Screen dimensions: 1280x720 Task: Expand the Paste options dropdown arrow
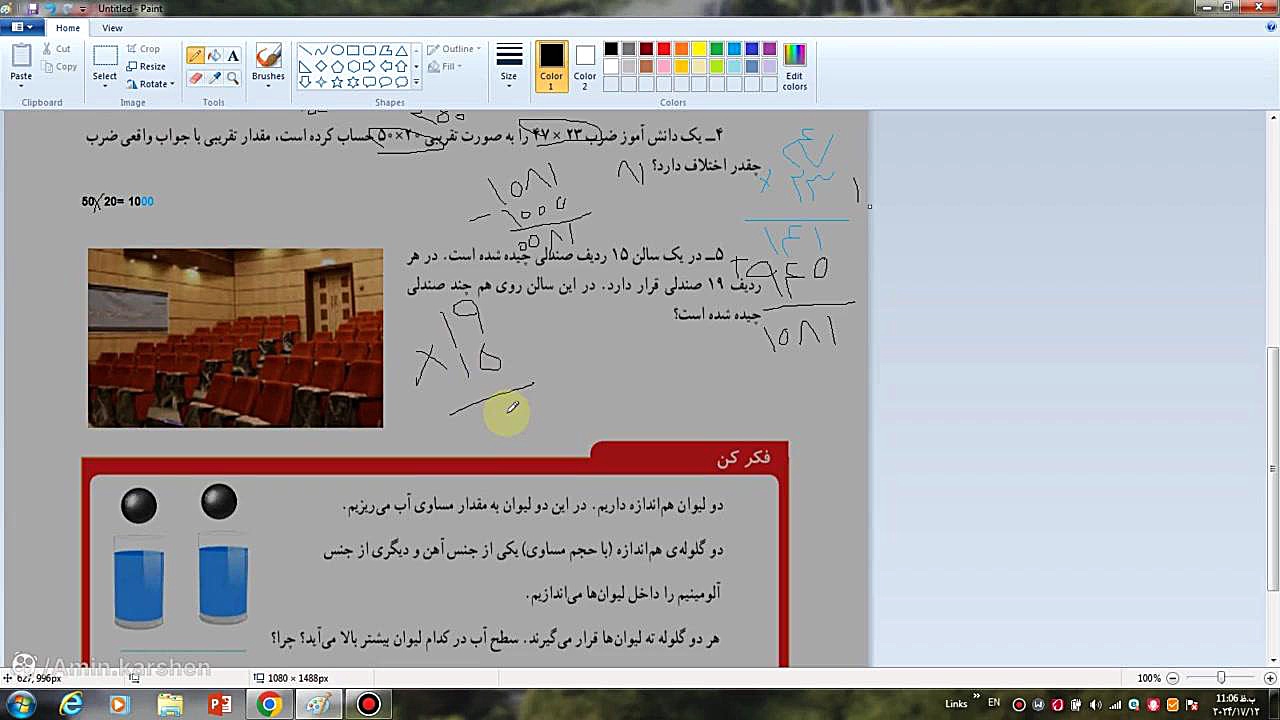tap(21, 88)
